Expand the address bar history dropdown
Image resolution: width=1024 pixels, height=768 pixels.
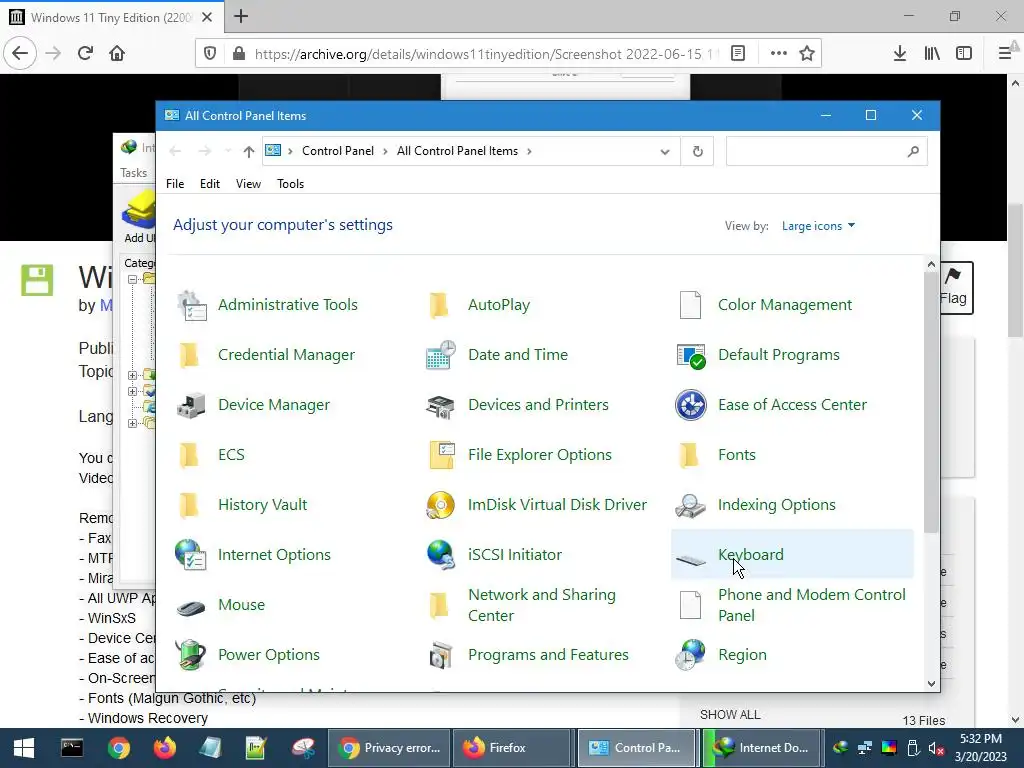point(665,152)
